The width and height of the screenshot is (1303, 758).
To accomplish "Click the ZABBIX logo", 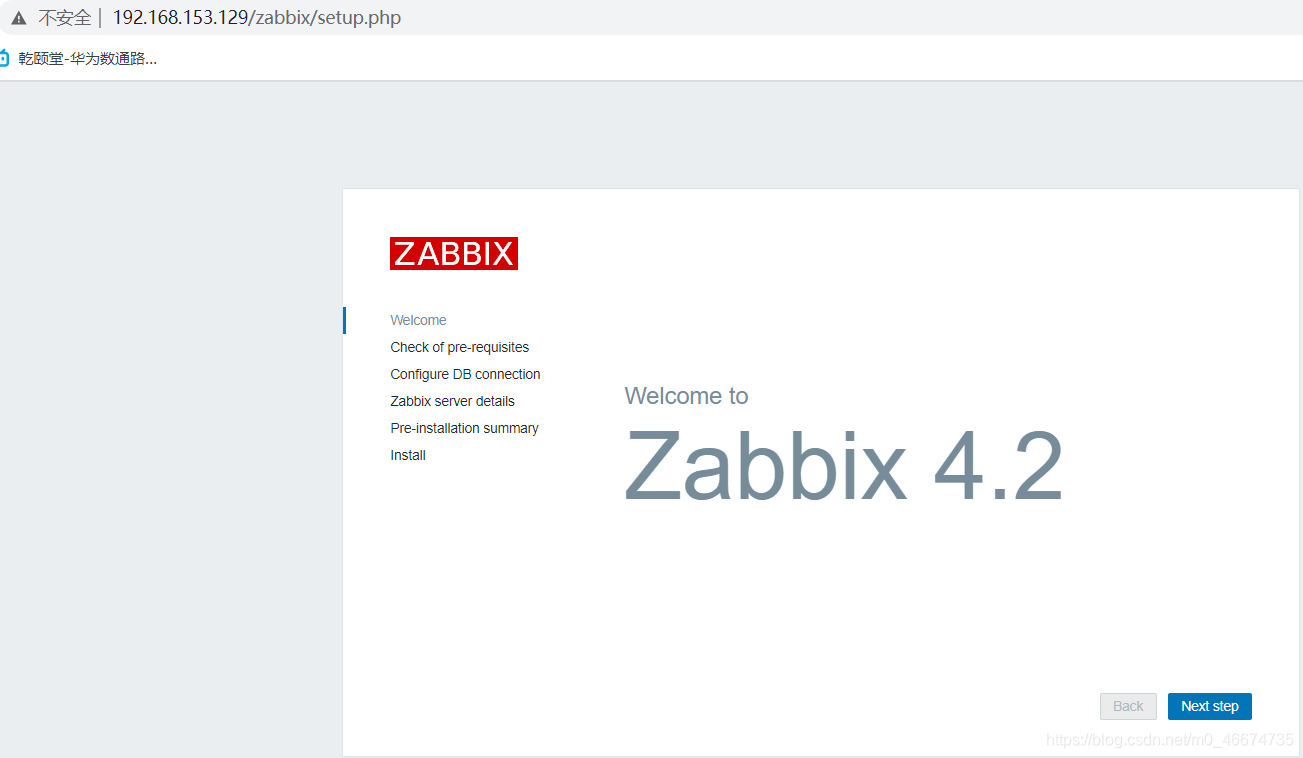I will click(454, 253).
